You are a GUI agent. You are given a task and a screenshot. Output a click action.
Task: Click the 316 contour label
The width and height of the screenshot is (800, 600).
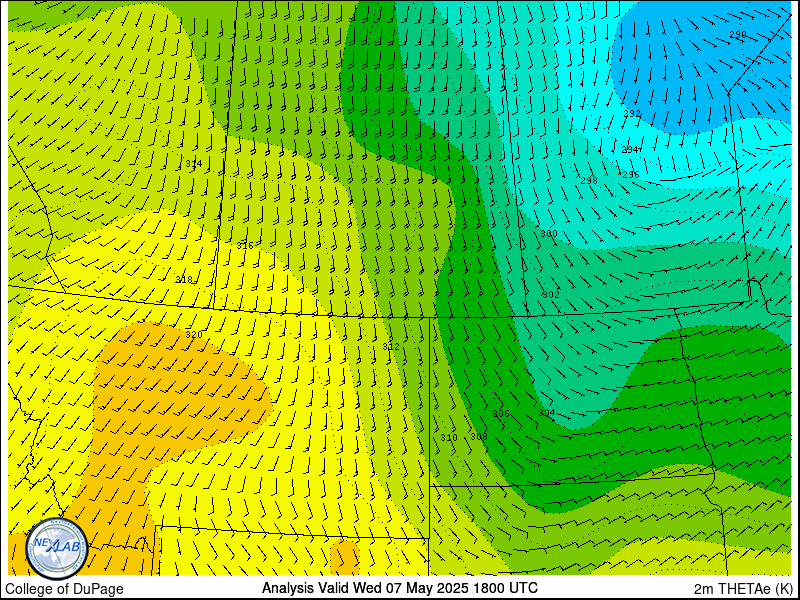[244, 245]
